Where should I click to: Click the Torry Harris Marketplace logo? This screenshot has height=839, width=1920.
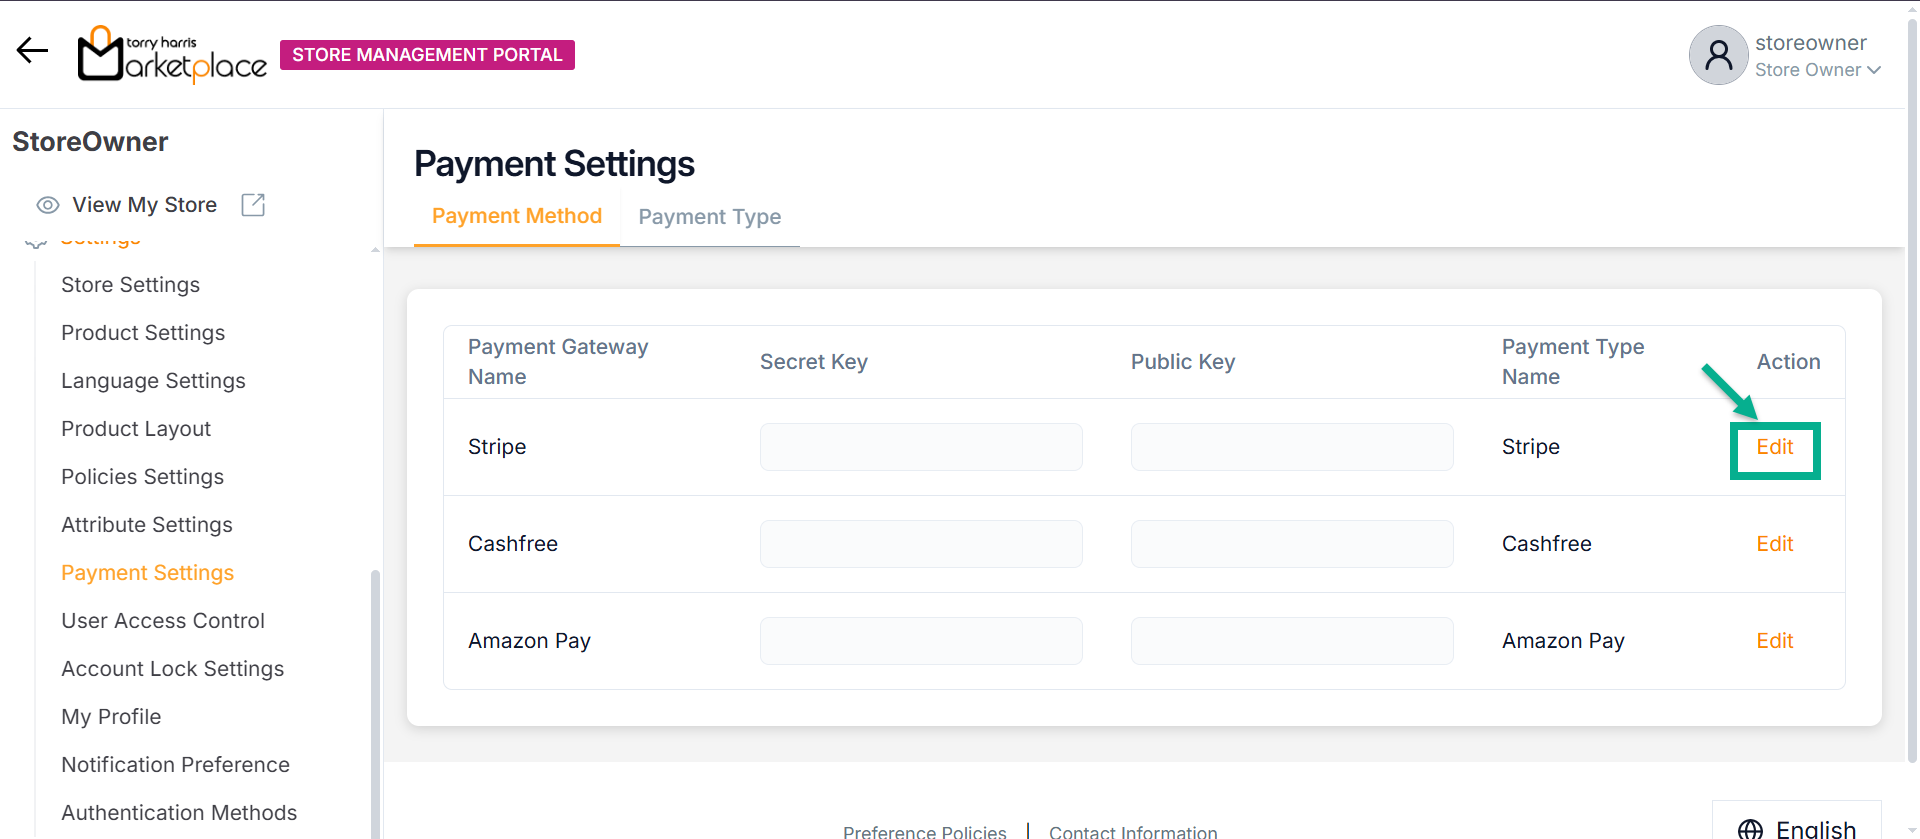(172, 54)
